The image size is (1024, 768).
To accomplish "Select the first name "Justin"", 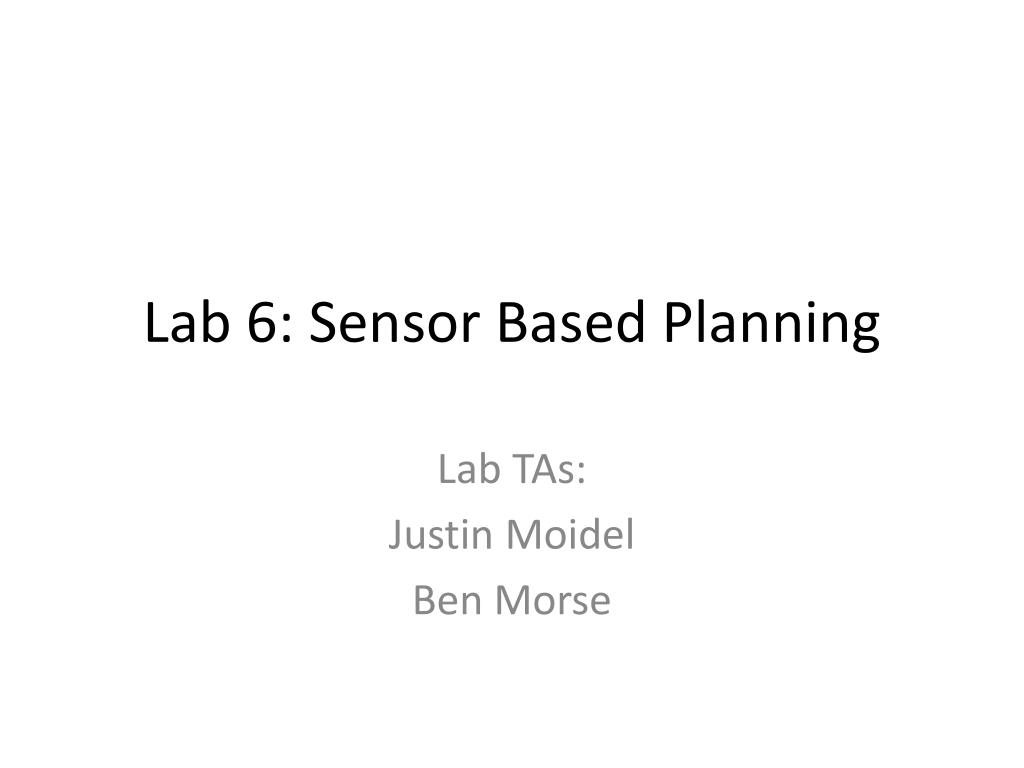I will (440, 536).
